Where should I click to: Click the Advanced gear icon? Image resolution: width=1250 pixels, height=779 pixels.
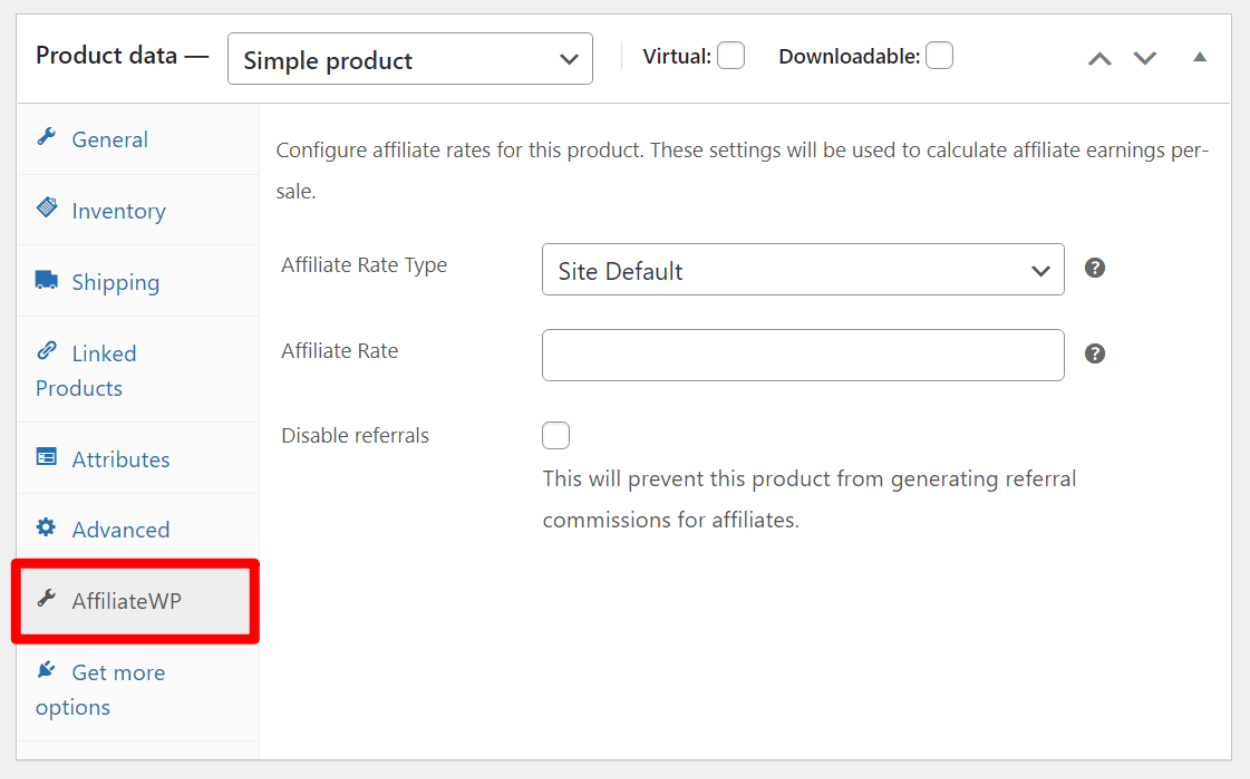pos(46,527)
